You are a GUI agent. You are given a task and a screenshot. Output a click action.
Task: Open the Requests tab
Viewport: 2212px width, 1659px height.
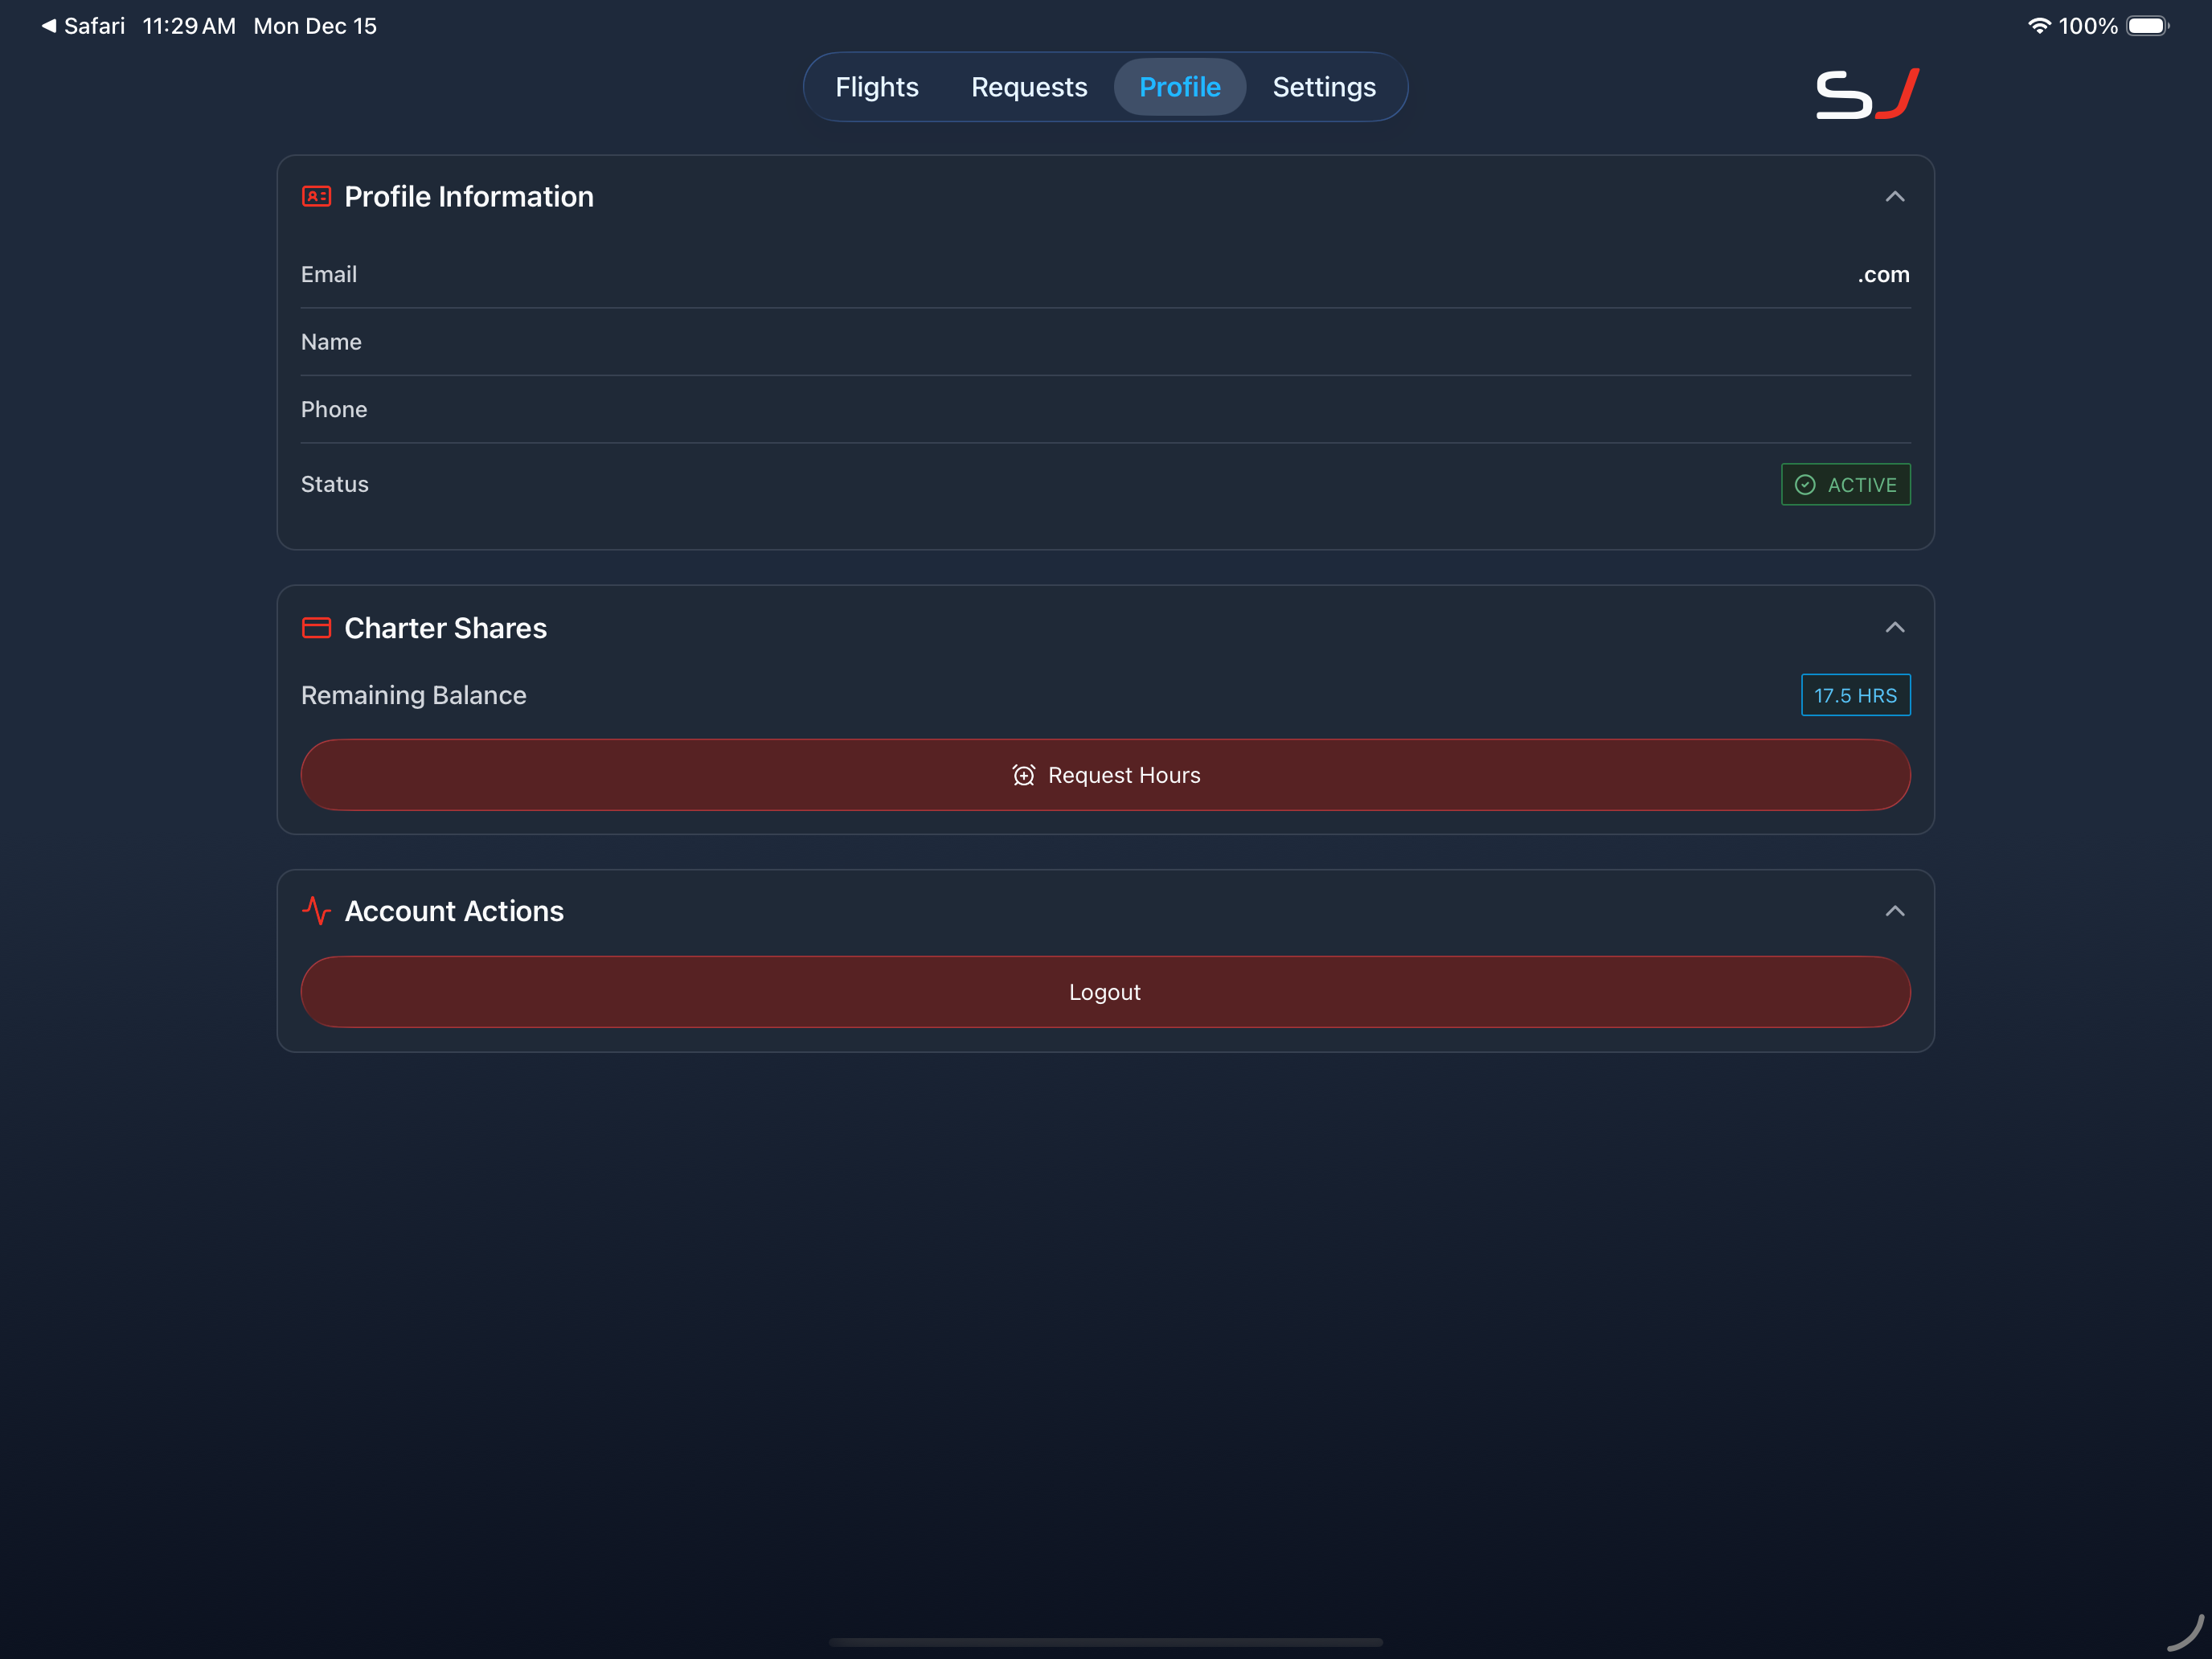pyautogui.click(x=1029, y=87)
